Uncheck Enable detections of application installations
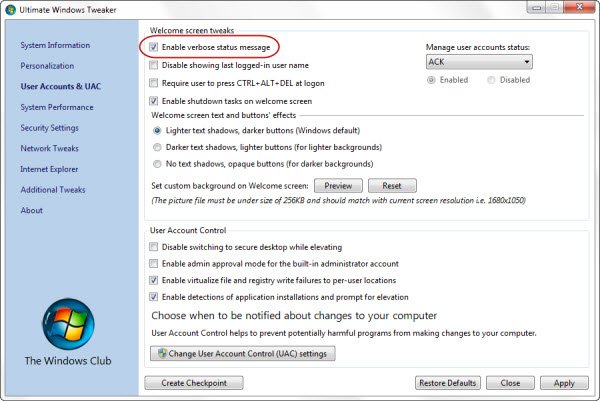The height and width of the screenshot is (401, 600). [153, 297]
